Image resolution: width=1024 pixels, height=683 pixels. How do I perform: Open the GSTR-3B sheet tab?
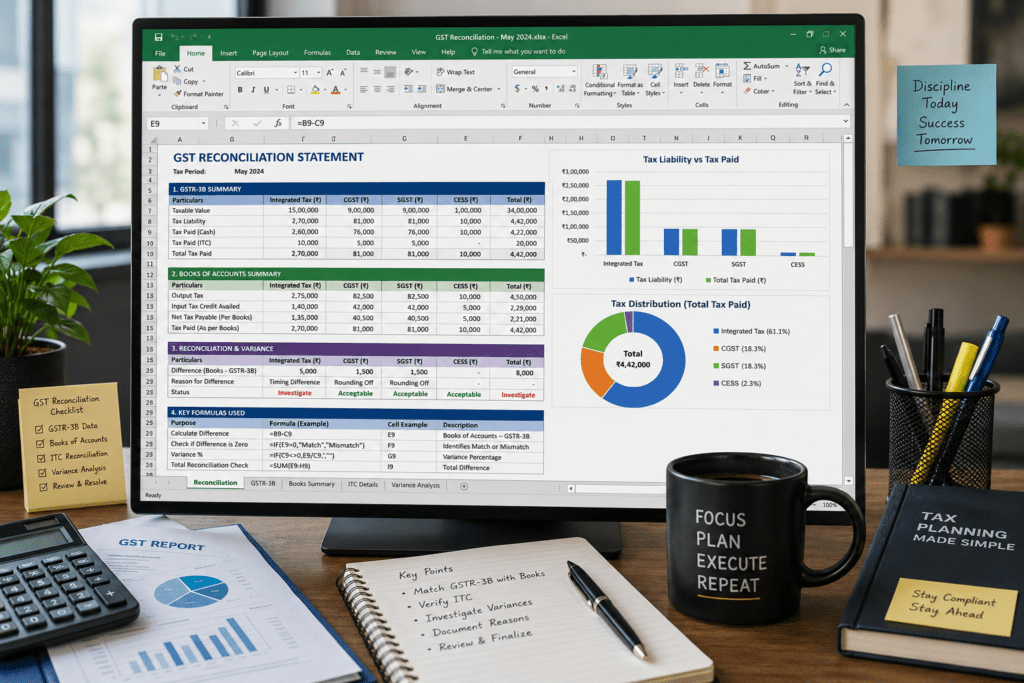[x=263, y=484]
